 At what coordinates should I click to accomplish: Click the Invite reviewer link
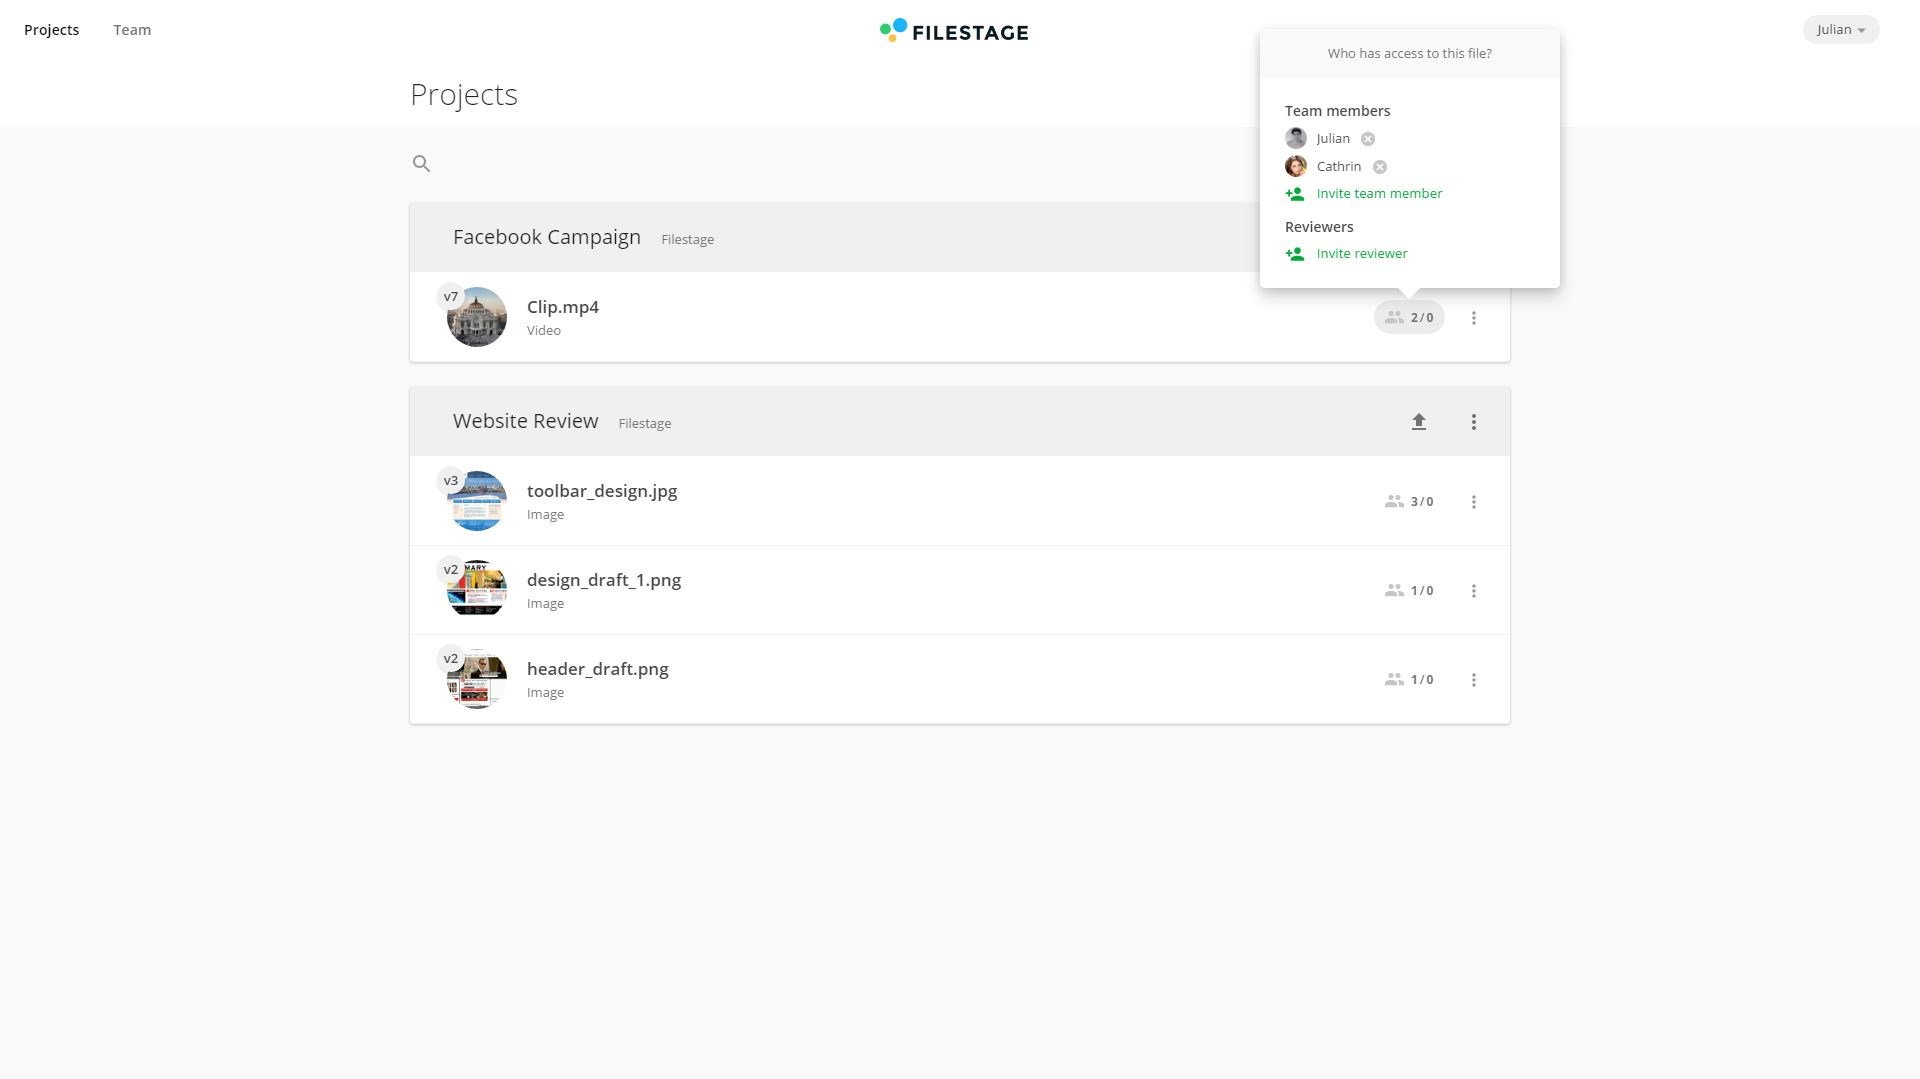tap(1362, 253)
